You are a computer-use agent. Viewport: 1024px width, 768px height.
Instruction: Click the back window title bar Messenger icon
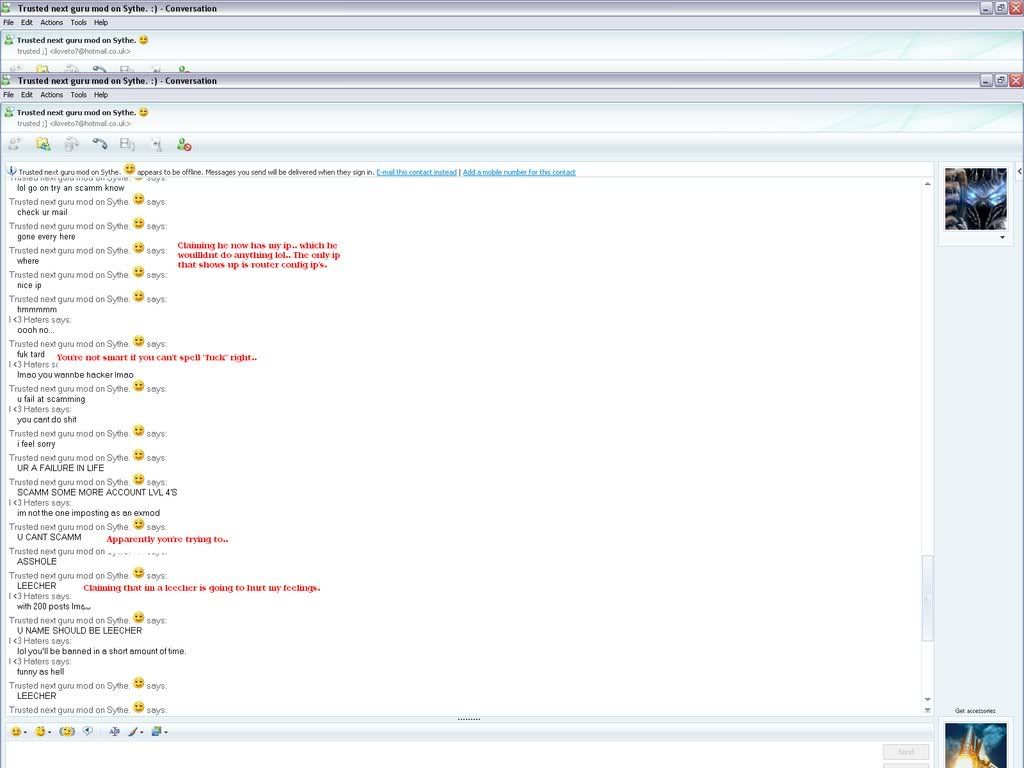[7, 8]
